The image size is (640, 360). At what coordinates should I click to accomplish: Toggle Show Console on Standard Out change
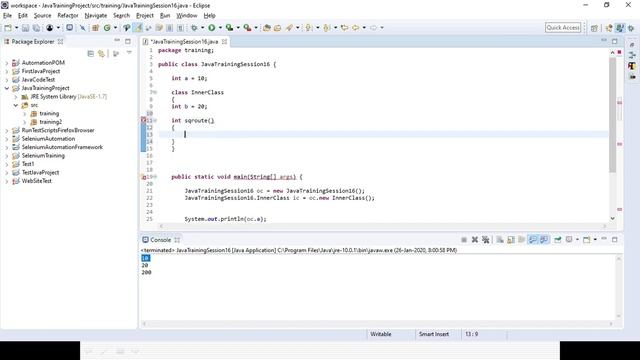tap(533, 240)
